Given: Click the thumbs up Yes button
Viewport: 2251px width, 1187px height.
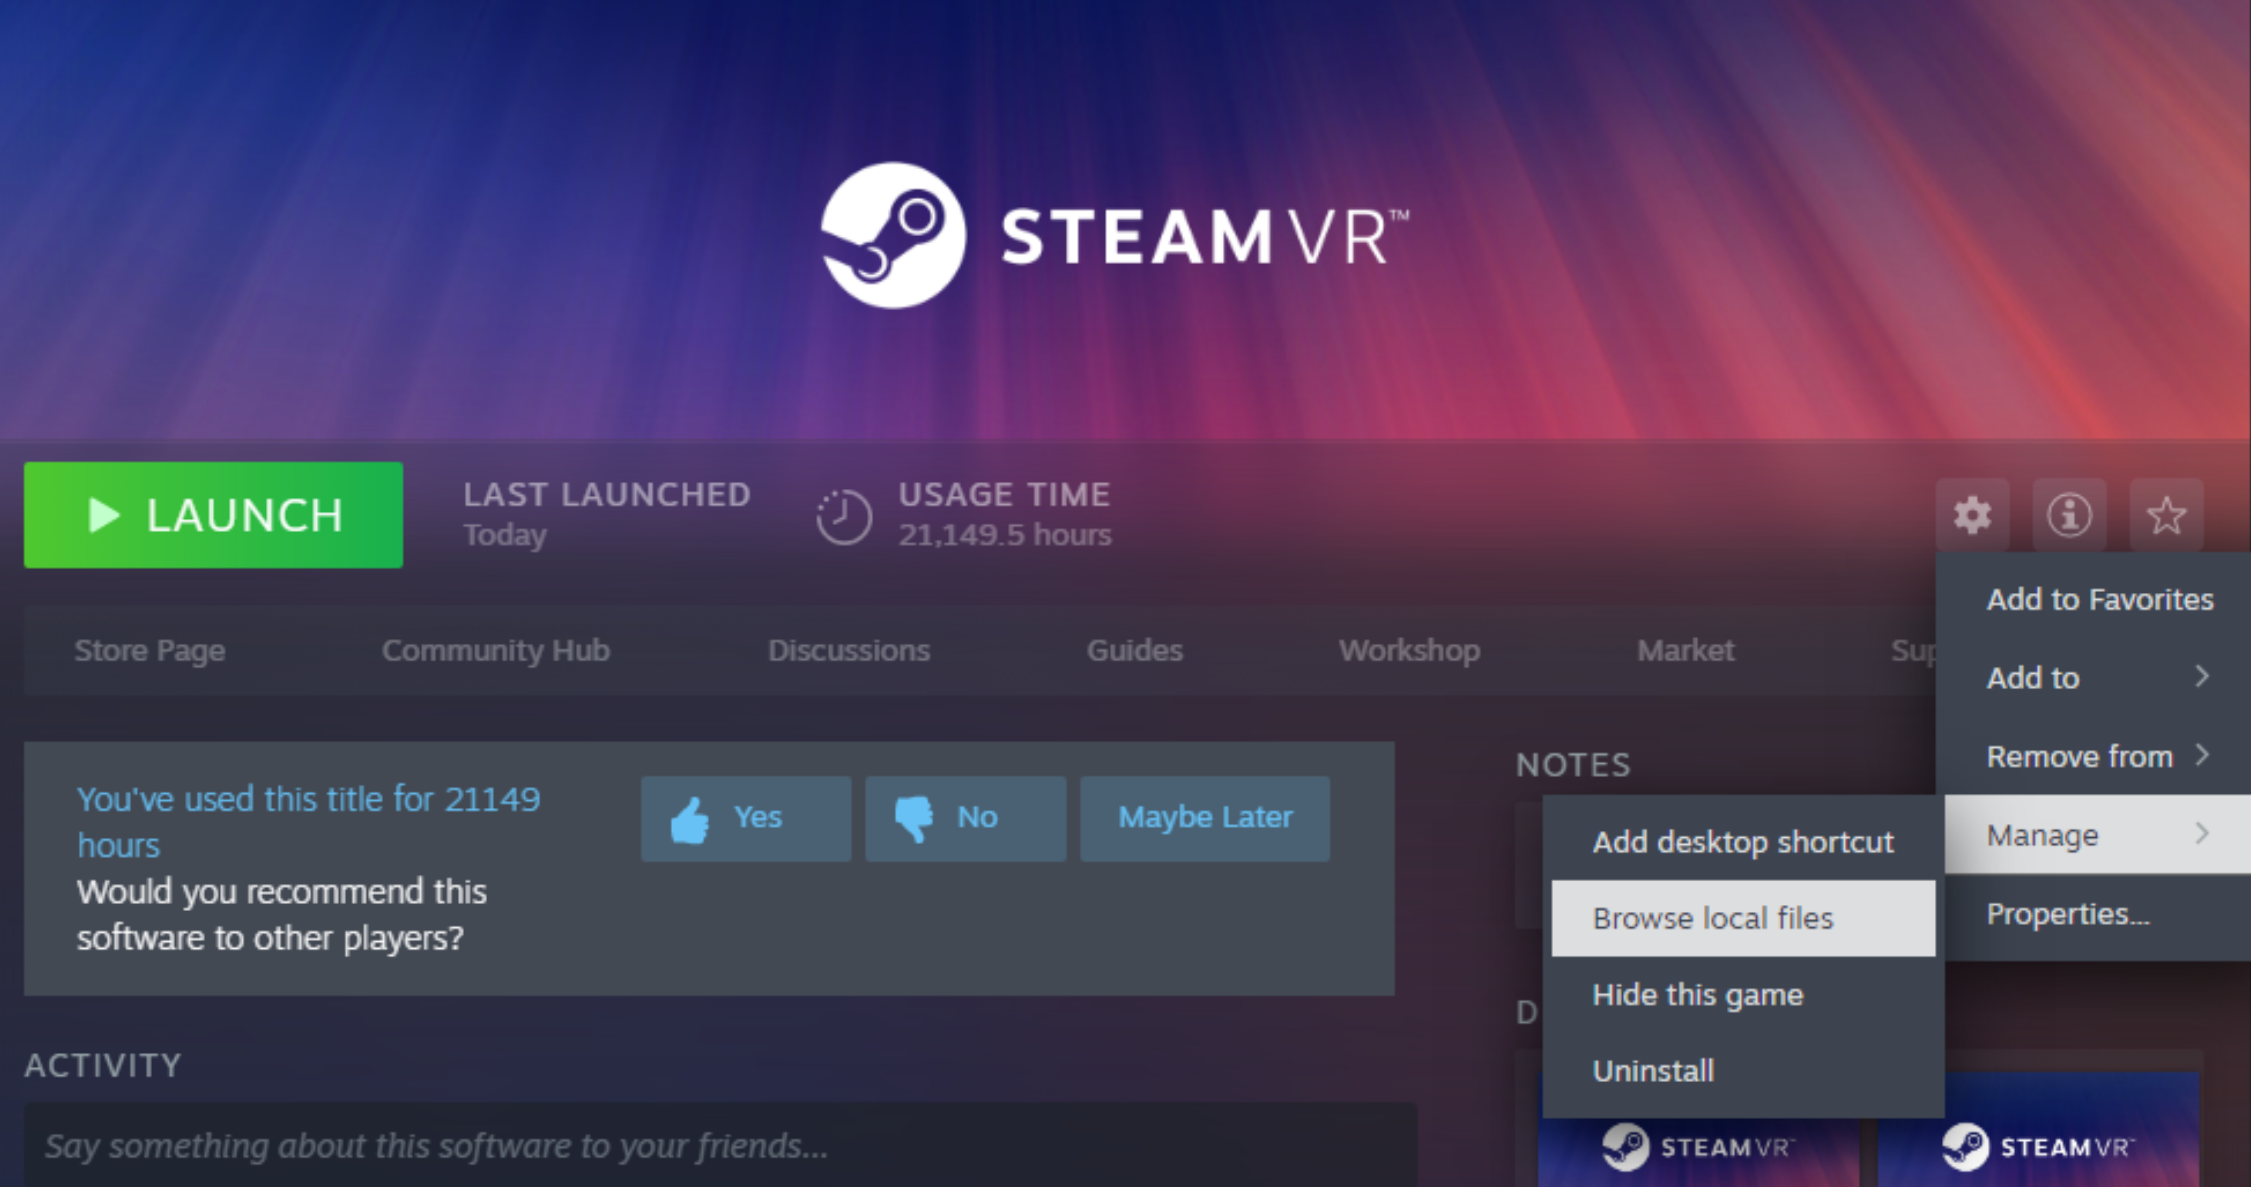Looking at the screenshot, I should [x=746, y=818].
